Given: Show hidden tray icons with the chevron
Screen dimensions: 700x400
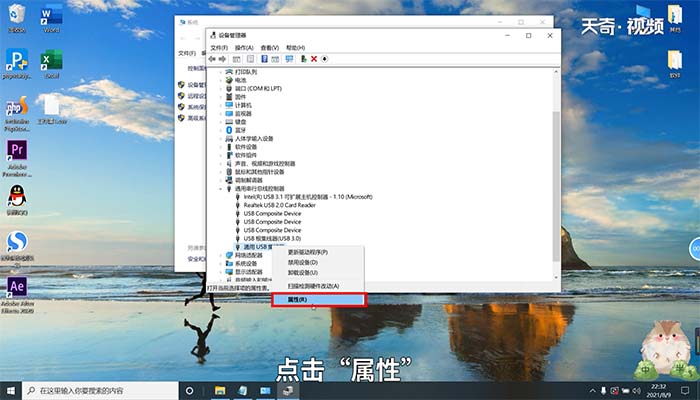Looking at the screenshot, I should tap(592, 391).
